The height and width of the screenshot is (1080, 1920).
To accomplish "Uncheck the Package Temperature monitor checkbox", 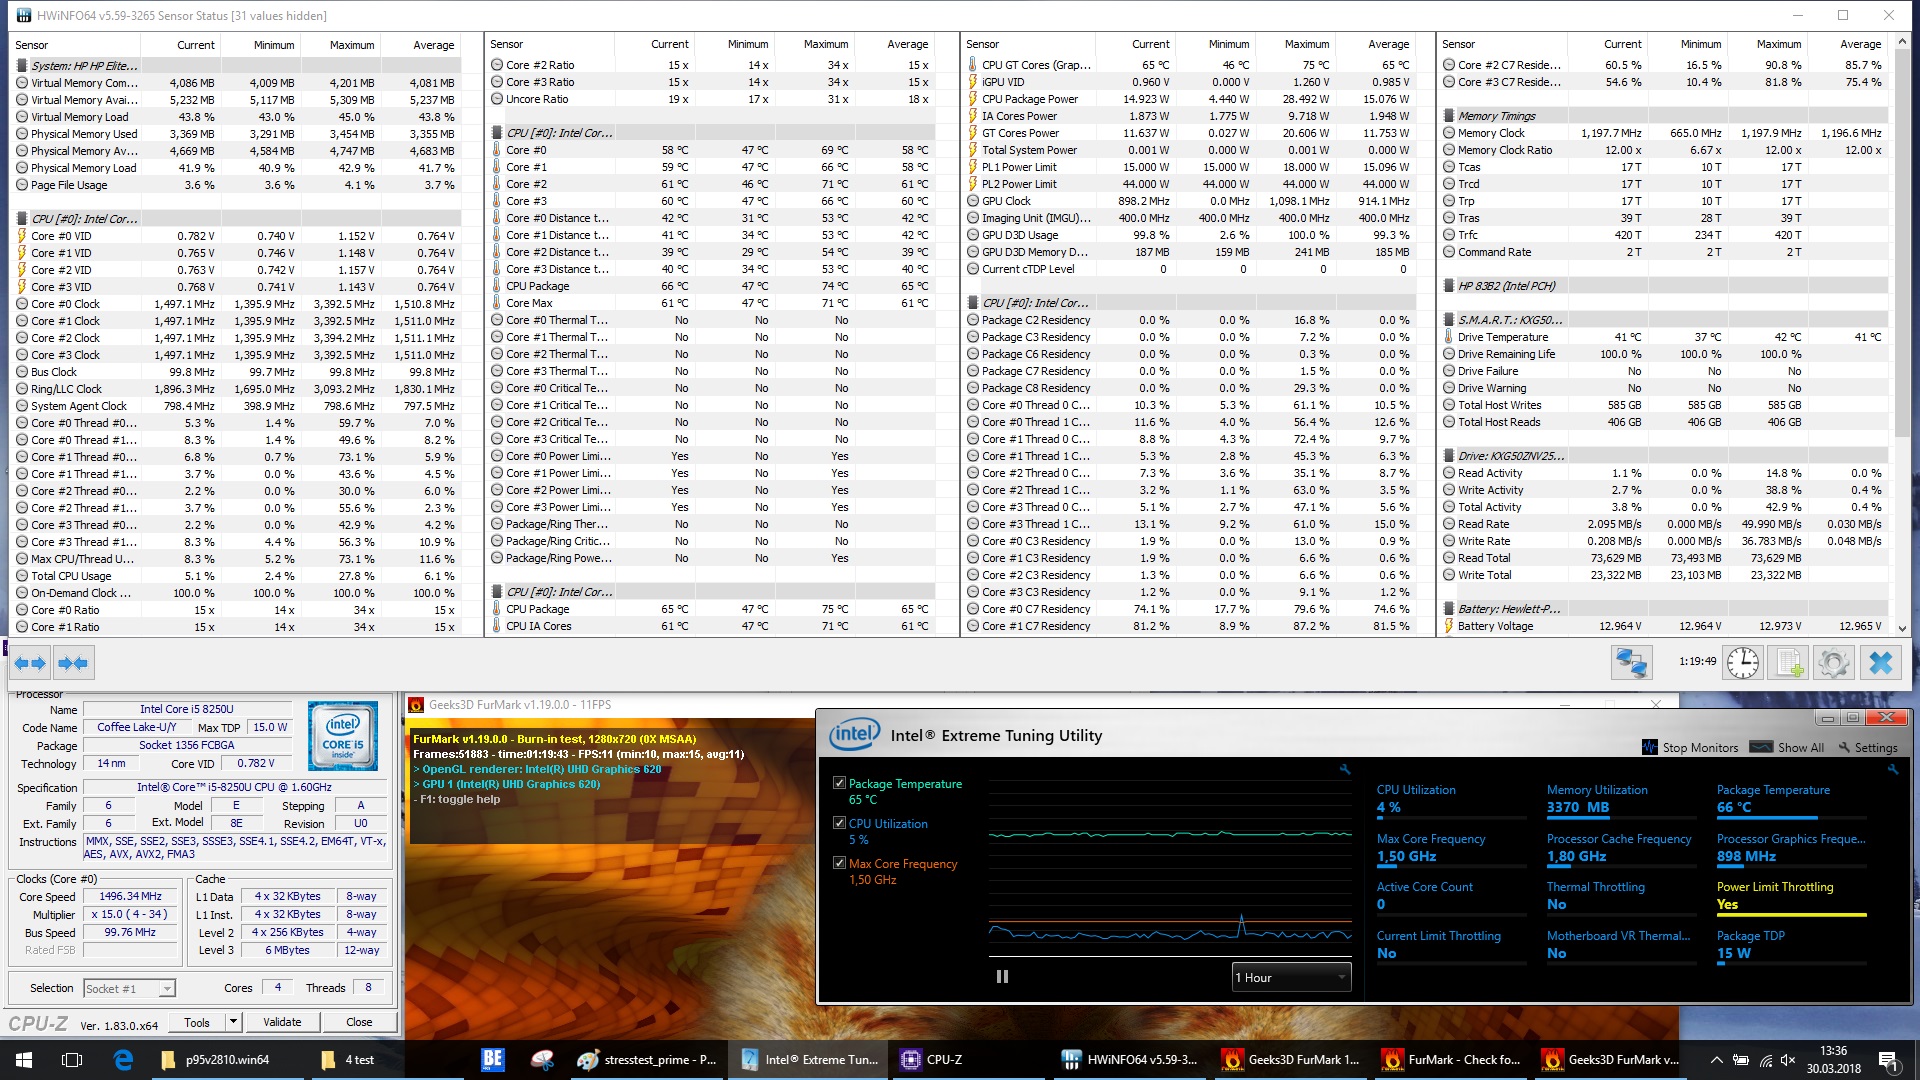I will pyautogui.click(x=840, y=783).
